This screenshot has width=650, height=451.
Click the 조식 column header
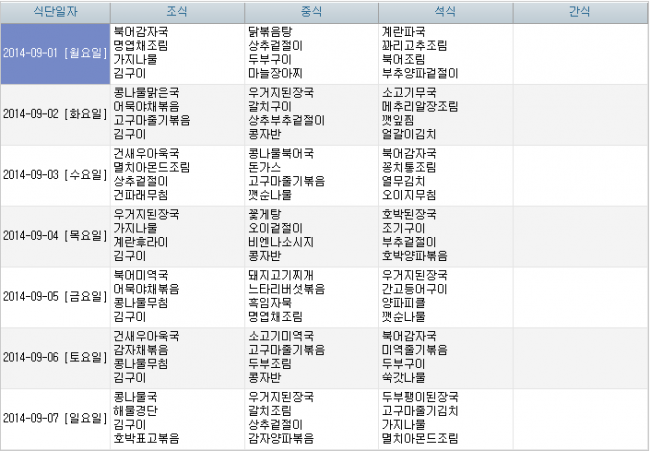pos(176,12)
